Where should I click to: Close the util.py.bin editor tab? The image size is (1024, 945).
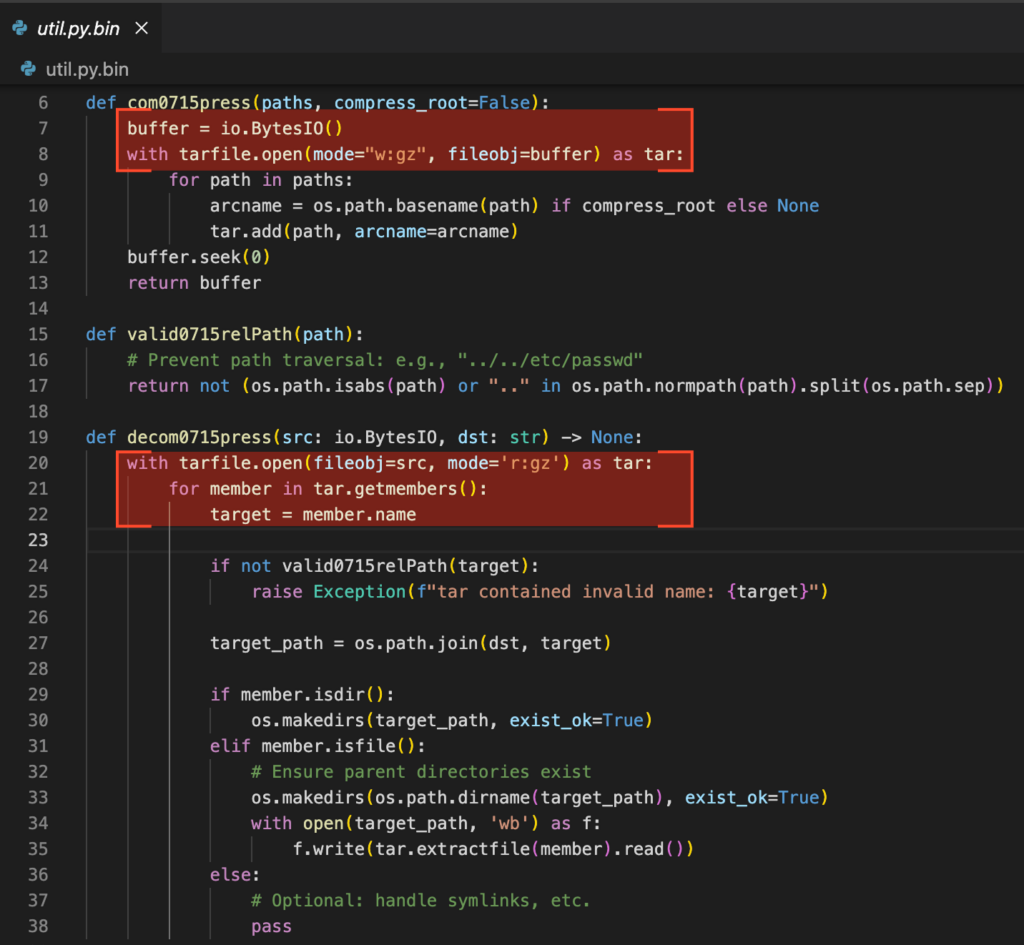(x=141, y=28)
